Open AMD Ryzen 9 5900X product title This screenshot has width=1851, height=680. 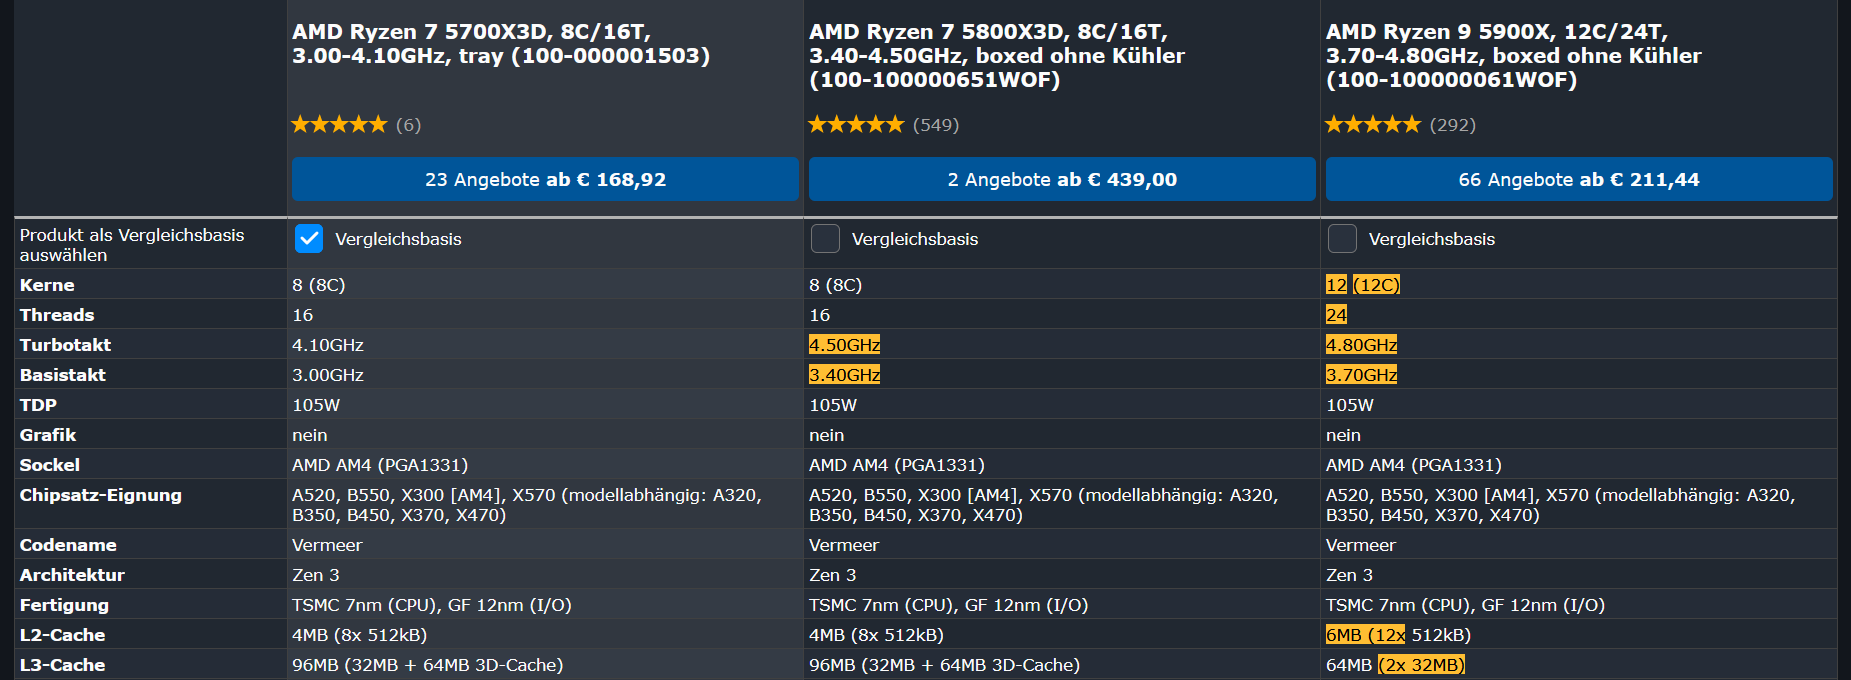click(x=1514, y=56)
